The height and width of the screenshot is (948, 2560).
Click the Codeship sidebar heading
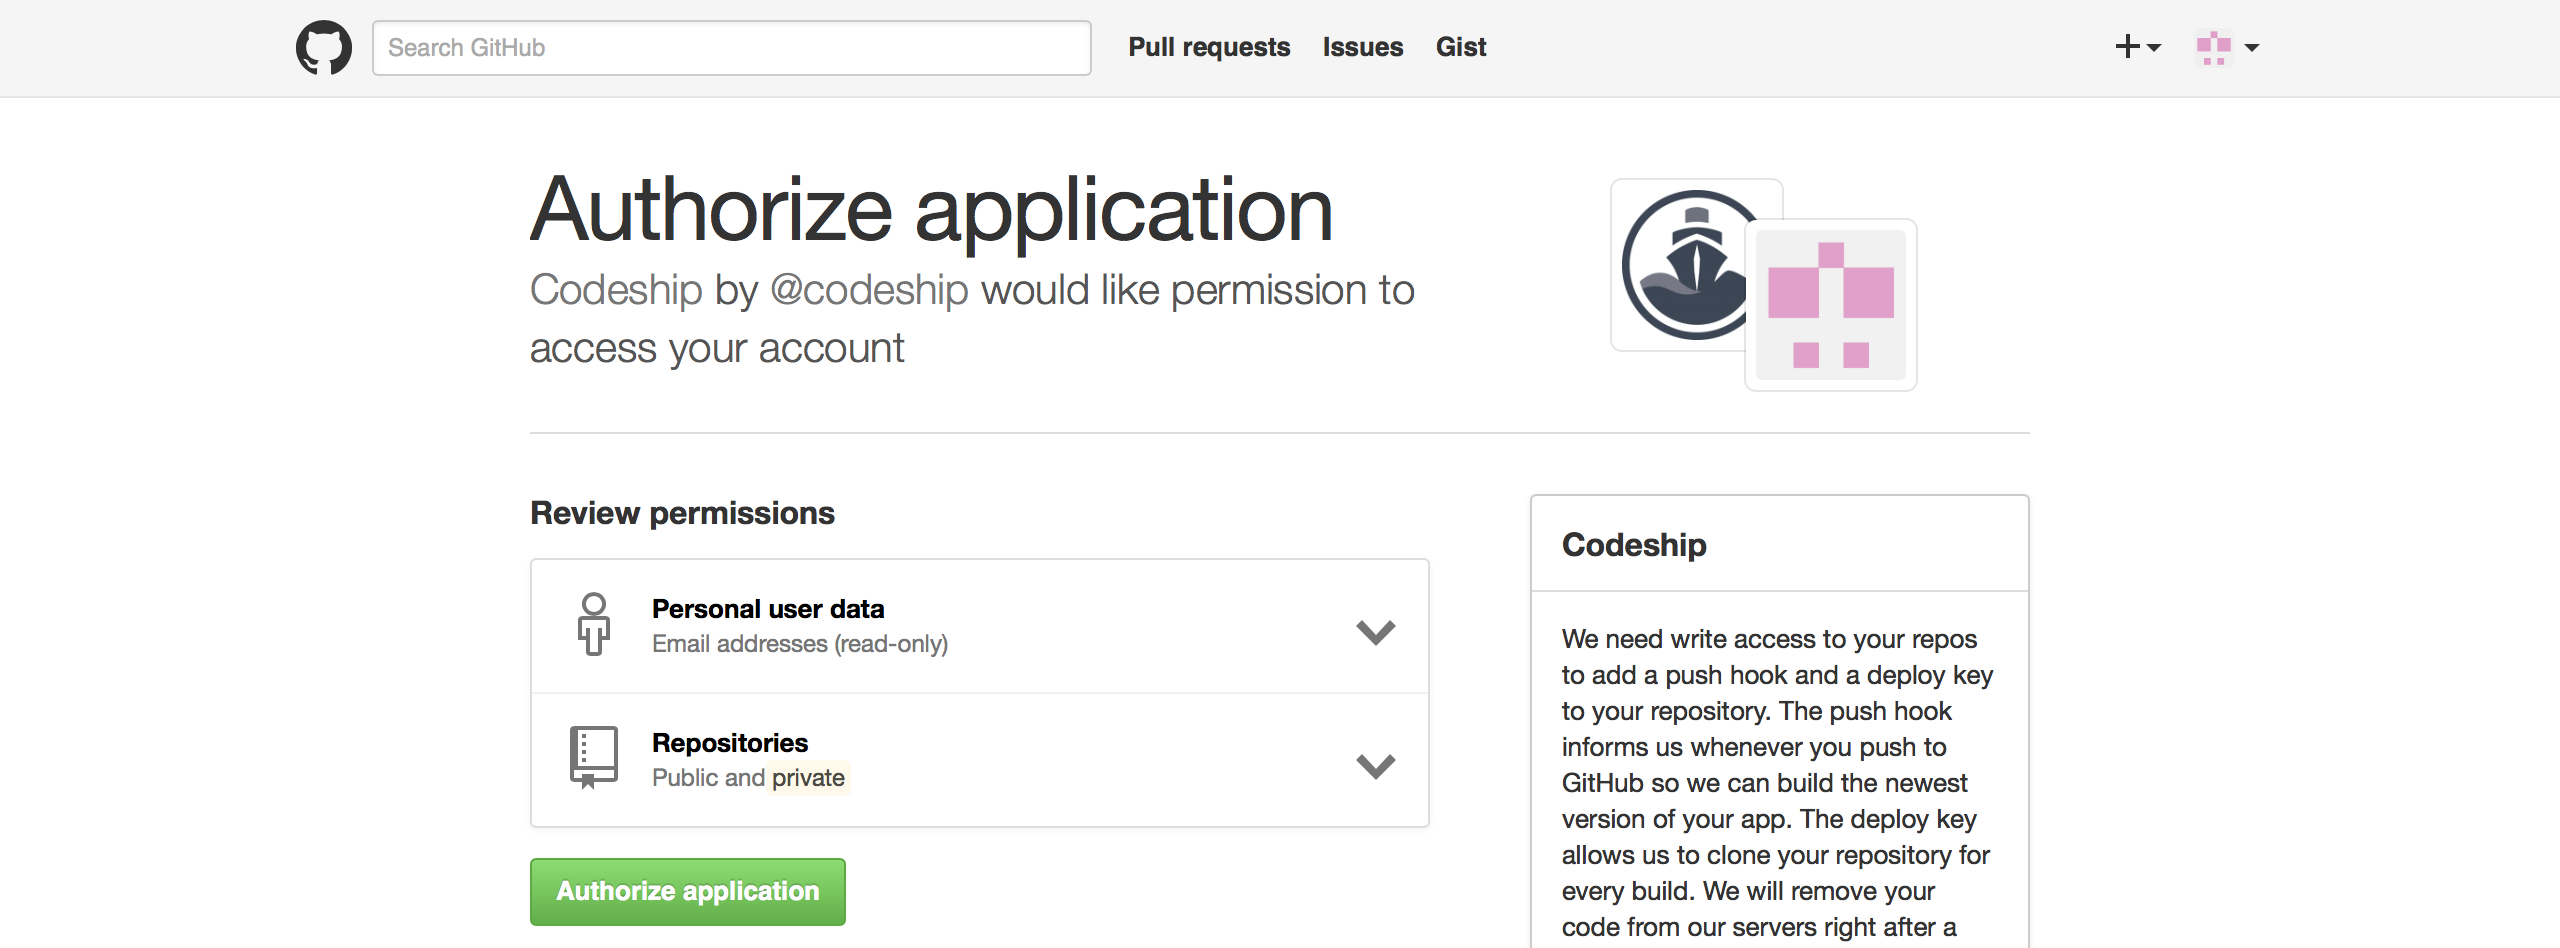click(1632, 544)
